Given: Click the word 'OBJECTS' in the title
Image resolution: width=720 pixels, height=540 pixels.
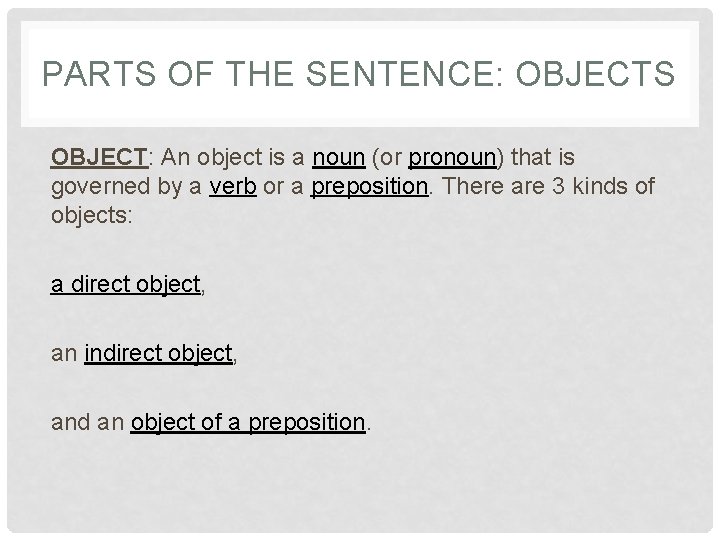Looking at the screenshot, I should click(595, 73).
